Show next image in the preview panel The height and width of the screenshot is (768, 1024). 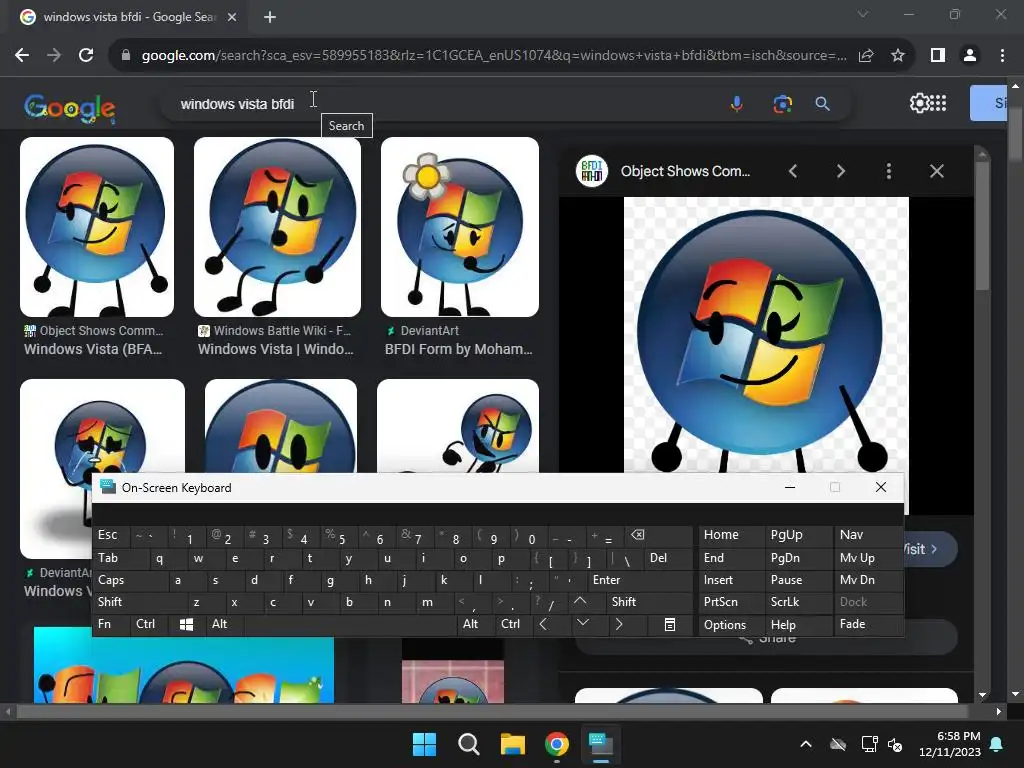(840, 171)
